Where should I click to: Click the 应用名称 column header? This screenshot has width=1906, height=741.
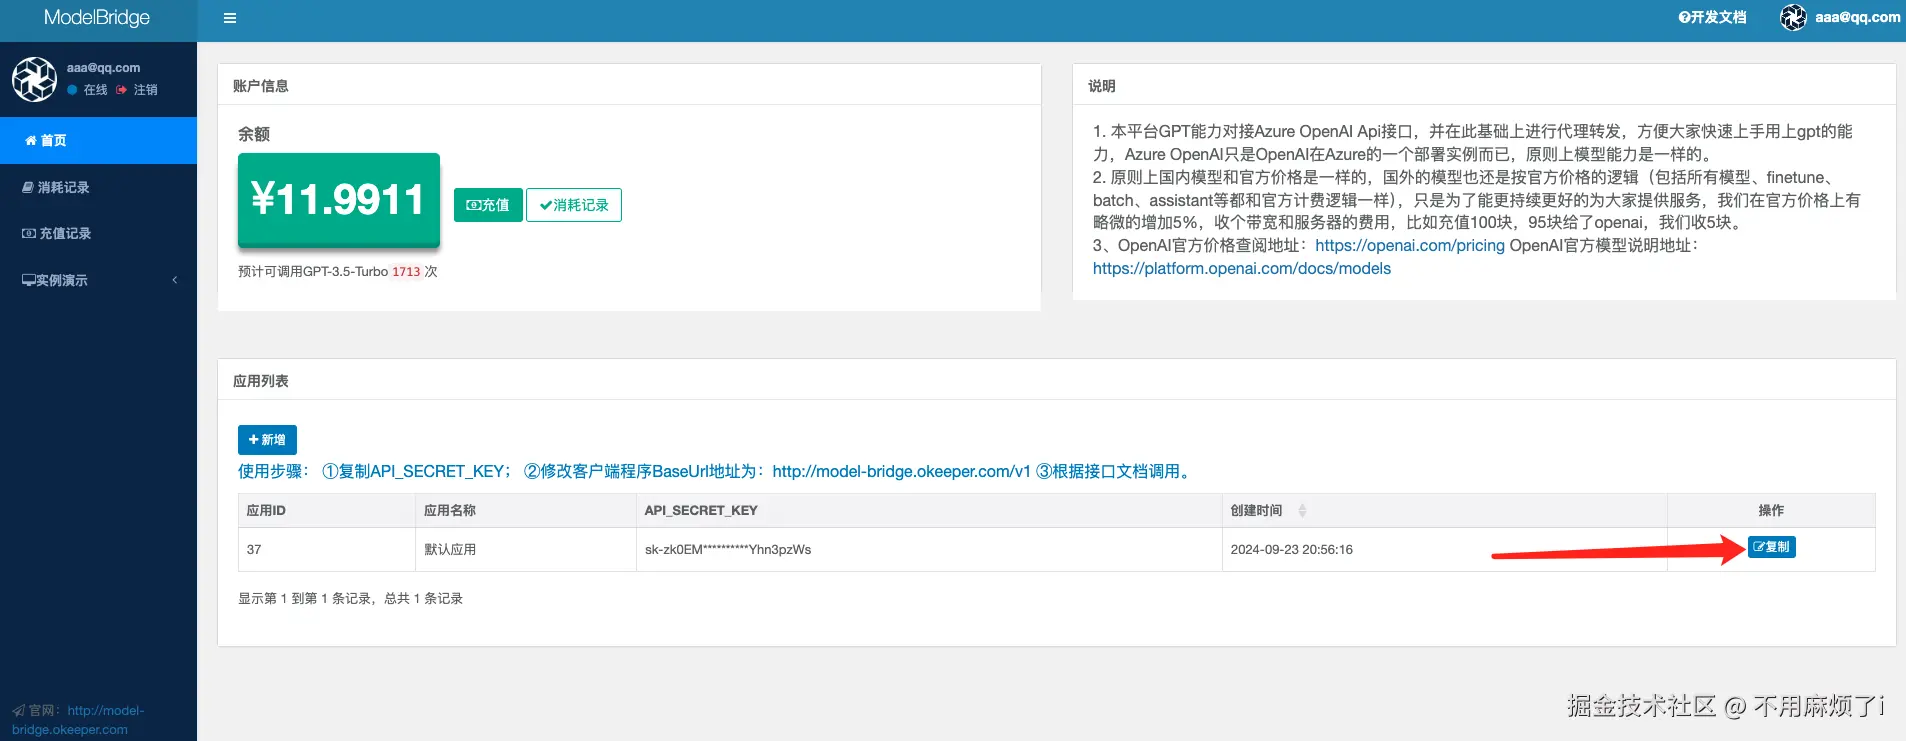(525, 510)
